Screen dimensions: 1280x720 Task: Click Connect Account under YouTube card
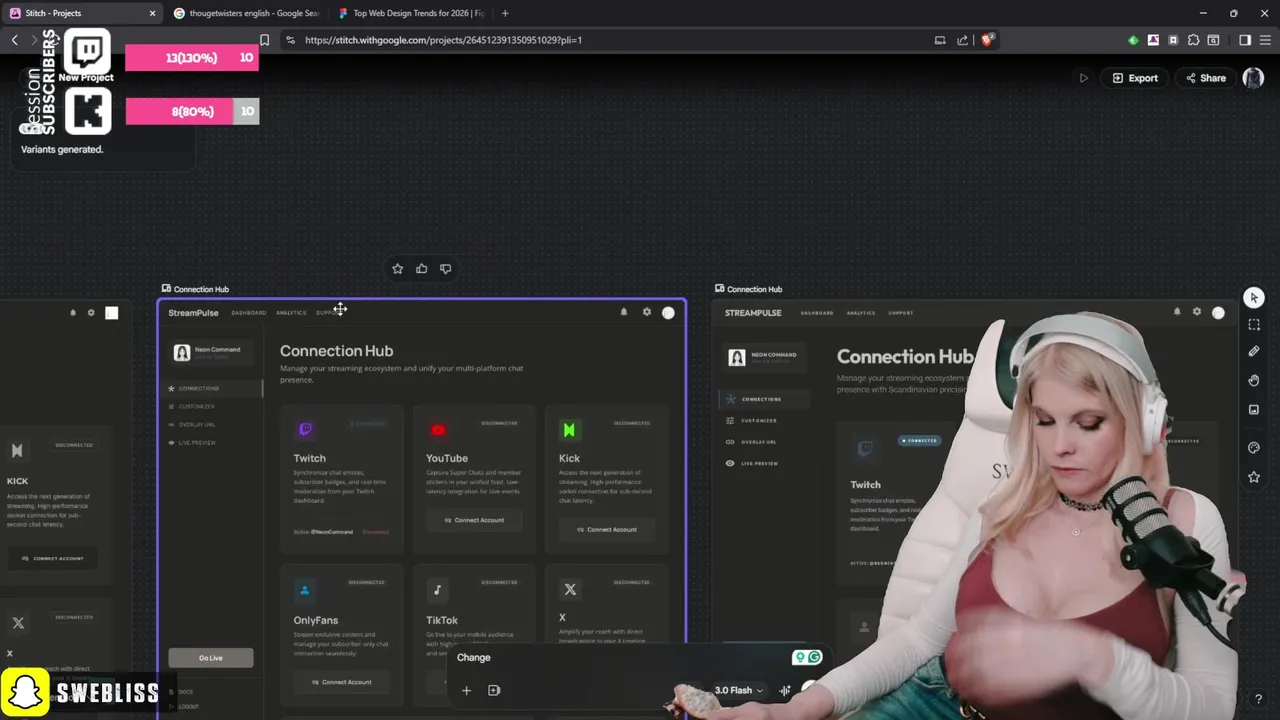tap(474, 520)
